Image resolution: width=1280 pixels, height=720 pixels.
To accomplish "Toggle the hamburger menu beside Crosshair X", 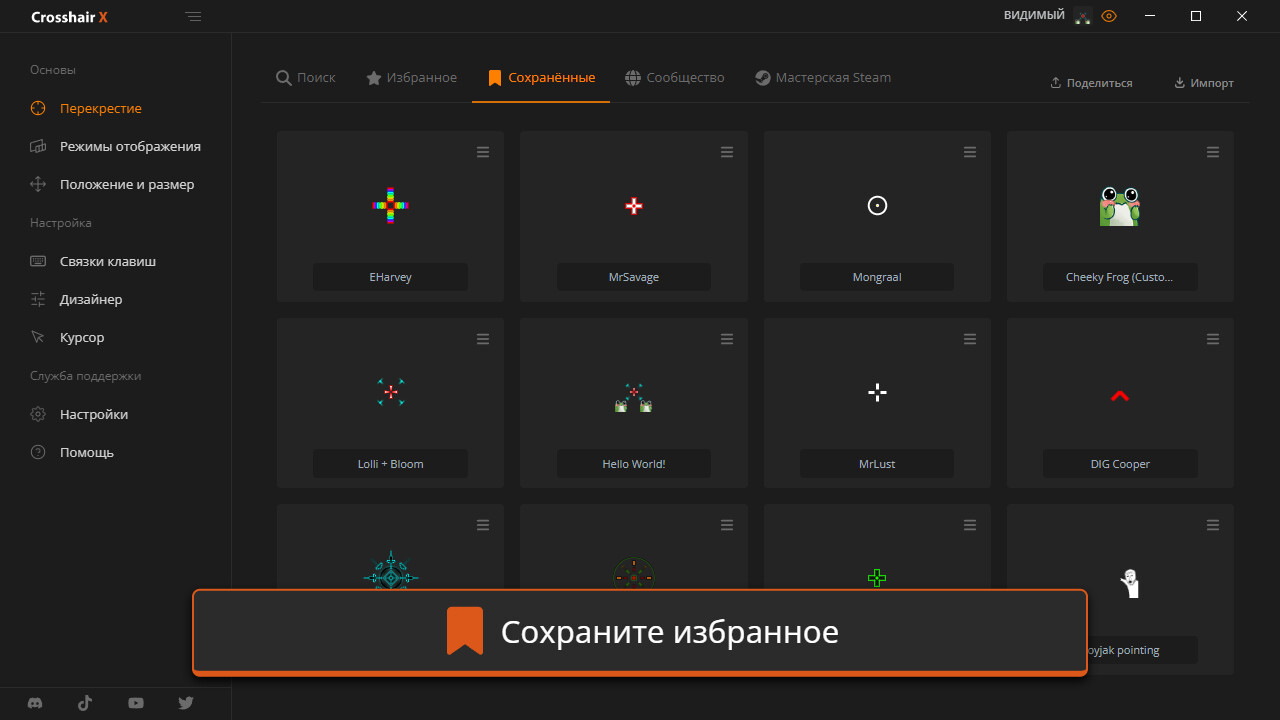I will click(194, 16).
